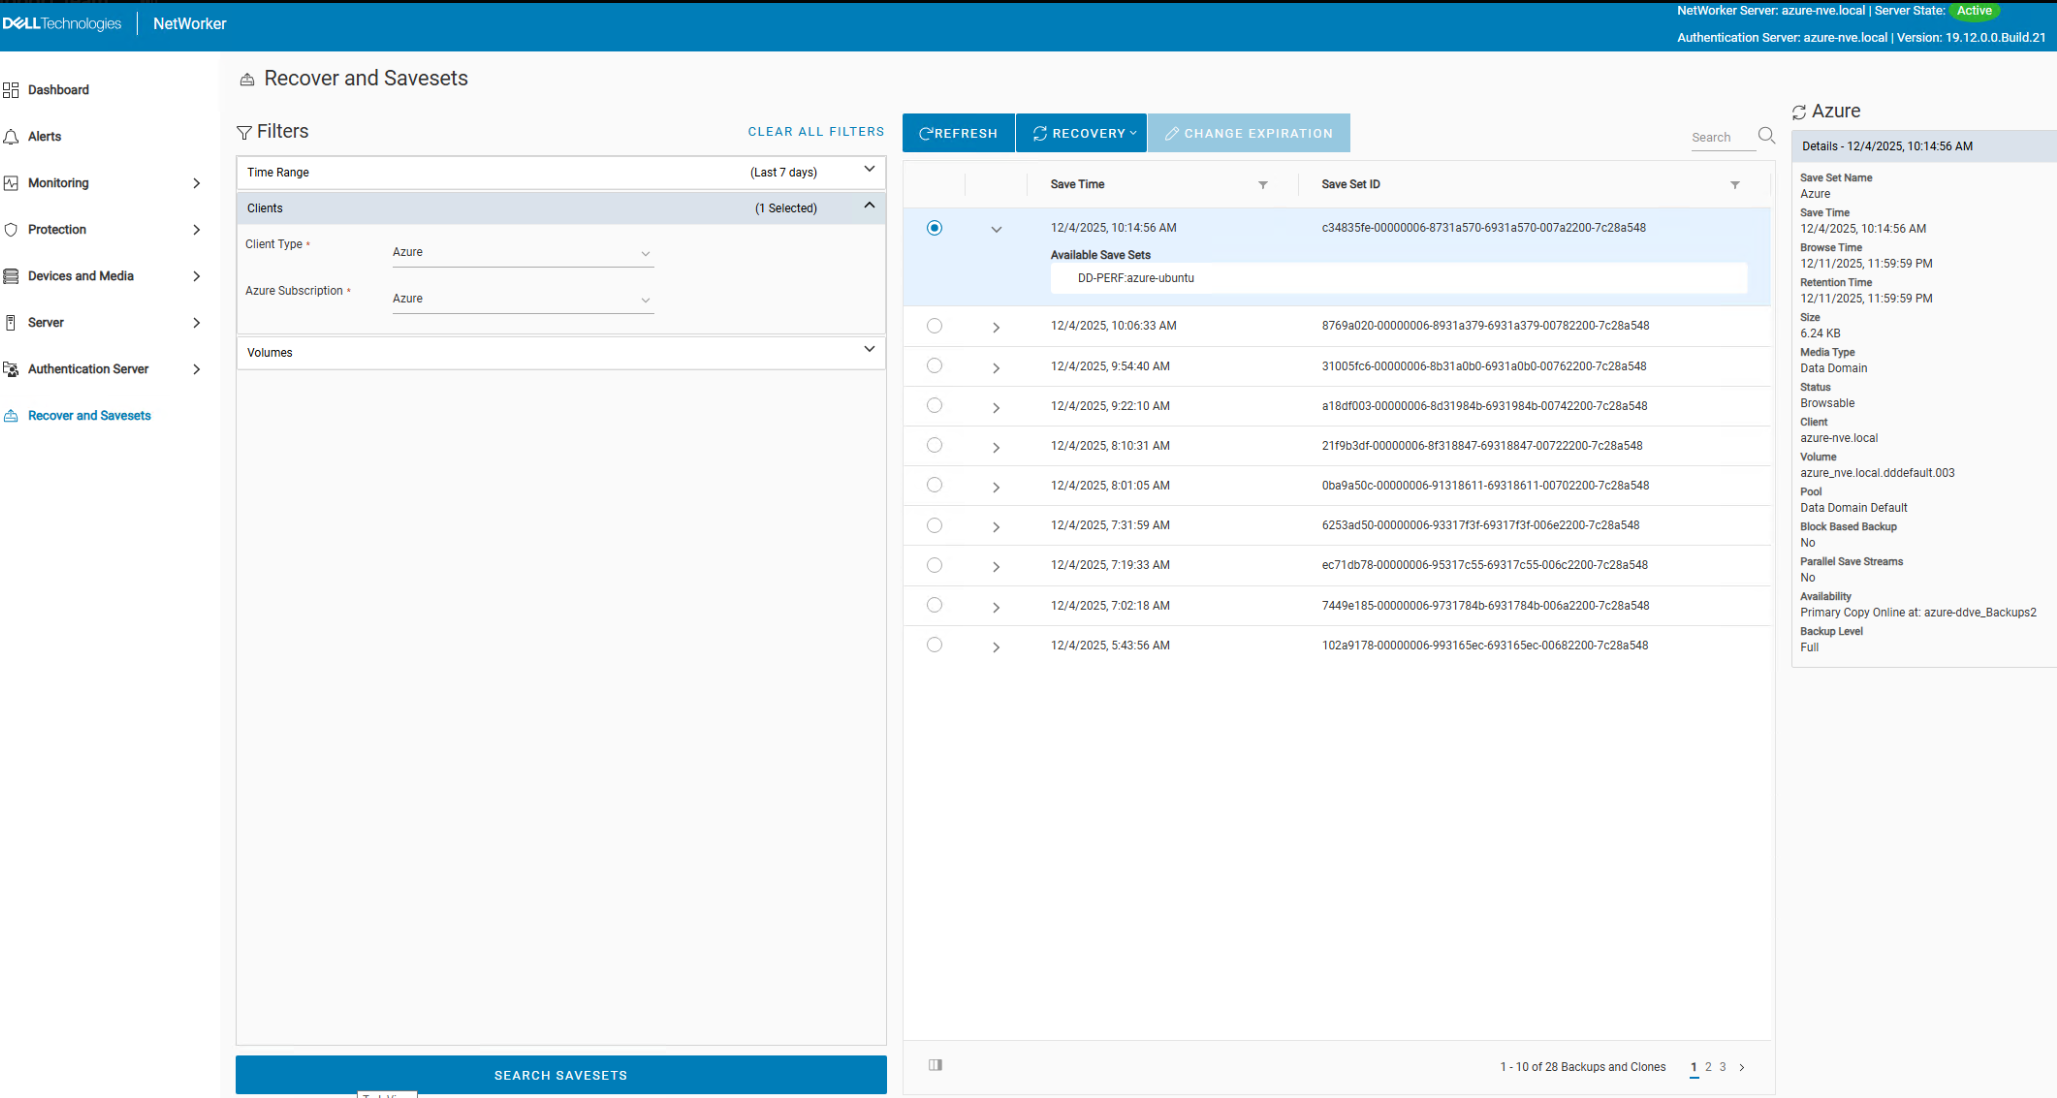The height and width of the screenshot is (1098, 2057).
Task: Click the SEARCH SAVESETS button
Action: pyautogui.click(x=560, y=1074)
